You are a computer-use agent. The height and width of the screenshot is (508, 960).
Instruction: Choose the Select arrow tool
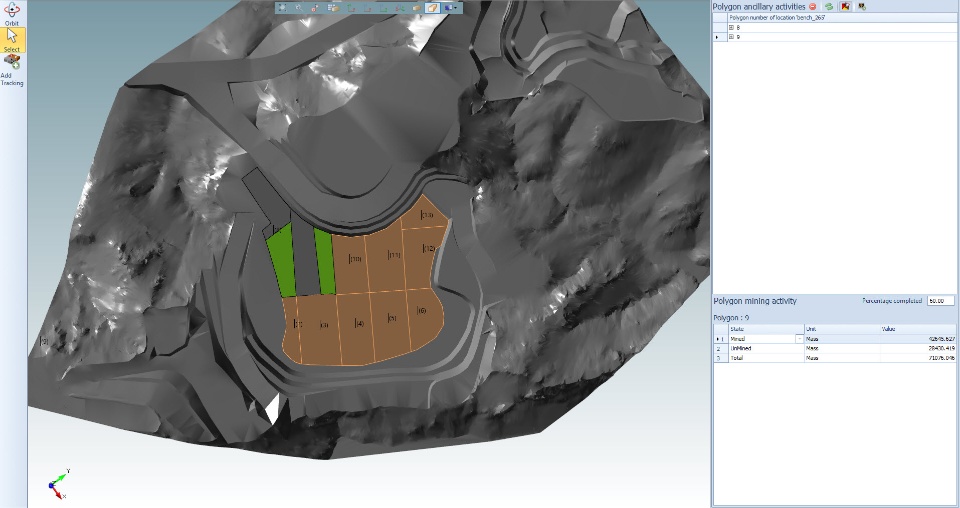pos(12,40)
